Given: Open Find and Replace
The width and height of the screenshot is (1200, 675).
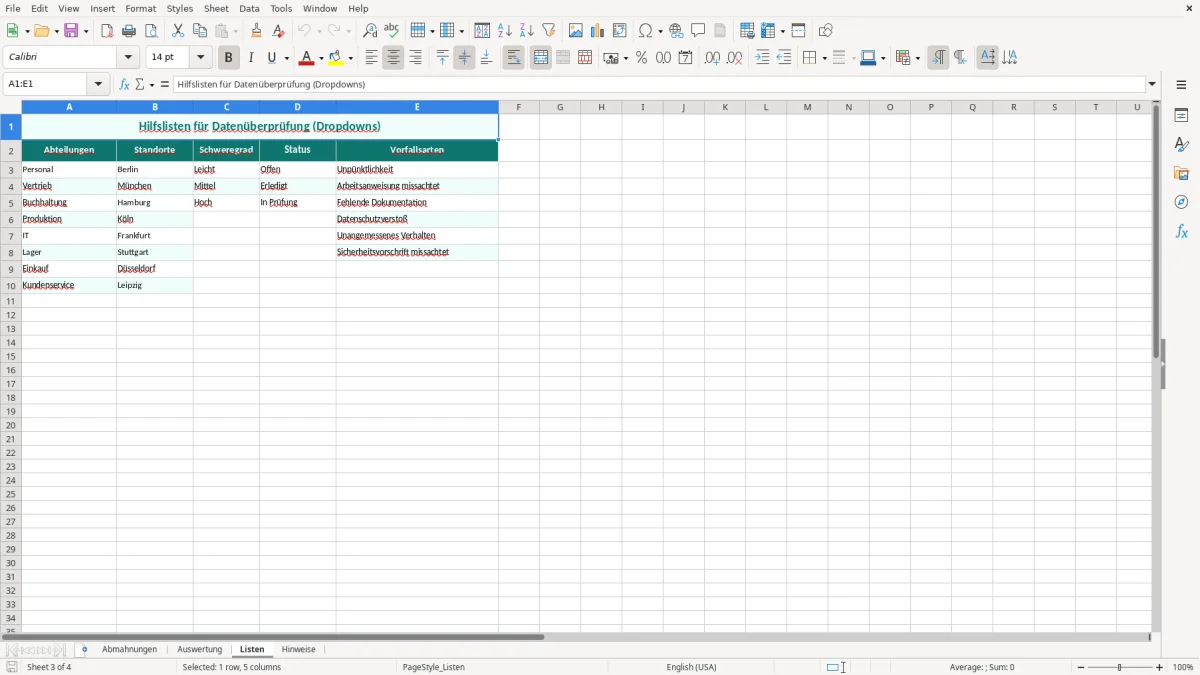Looking at the screenshot, I should (x=370, y=31).
